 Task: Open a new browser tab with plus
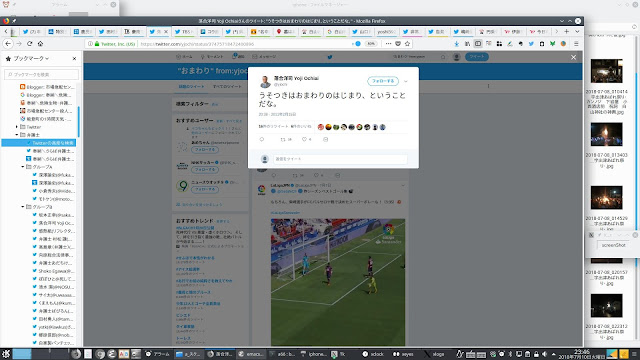coord(567,31)
